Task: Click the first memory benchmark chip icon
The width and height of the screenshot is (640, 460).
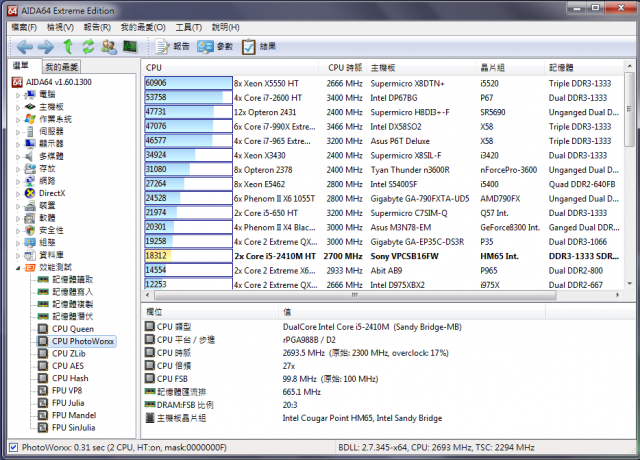Action: [43, 280]
